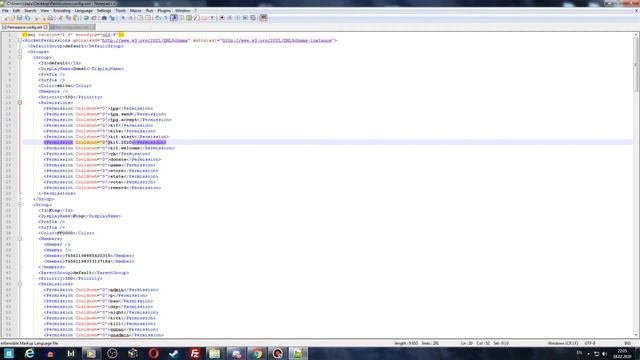Image resolution: width=640 pixels, height=360 pixels.
Task: Click the Open file toolbar icon
Action: (12, 18)
